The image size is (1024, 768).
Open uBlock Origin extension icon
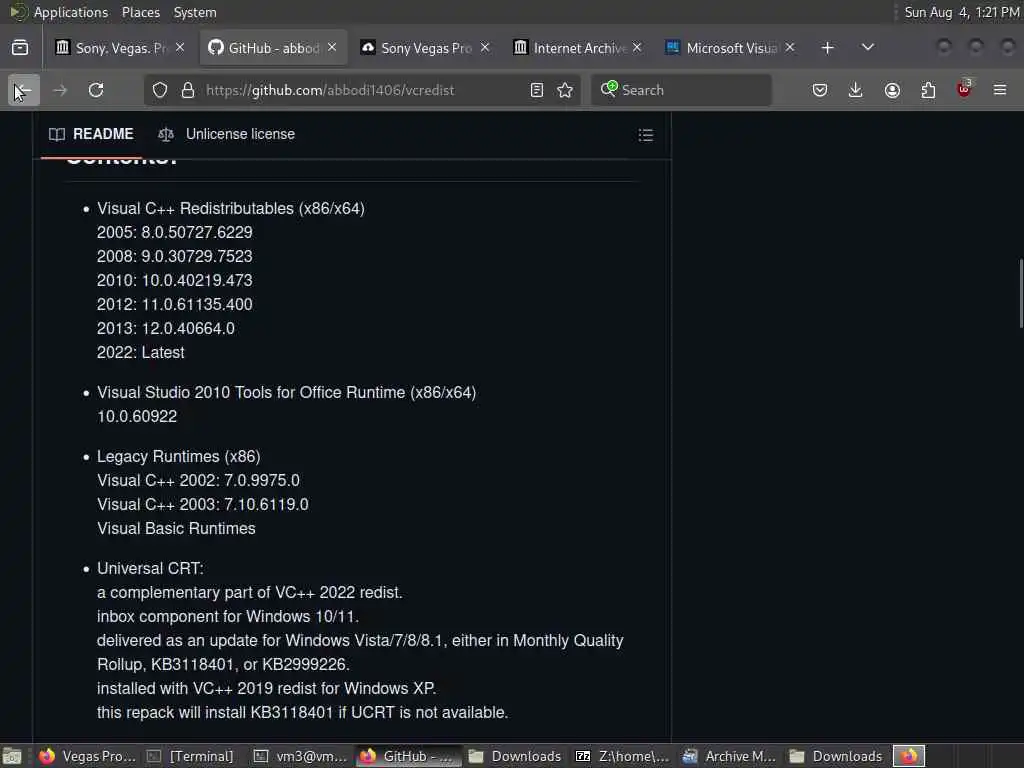(964, 89)
